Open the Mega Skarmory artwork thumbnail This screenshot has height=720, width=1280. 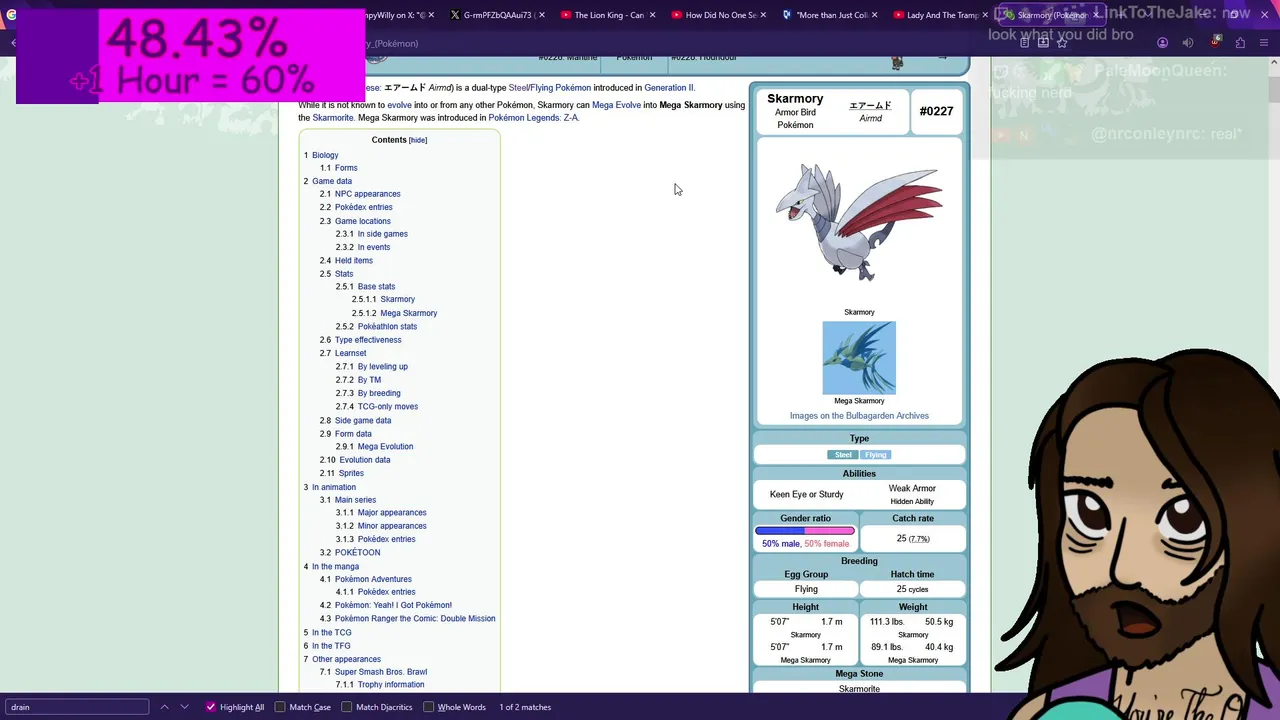(859, 358)
